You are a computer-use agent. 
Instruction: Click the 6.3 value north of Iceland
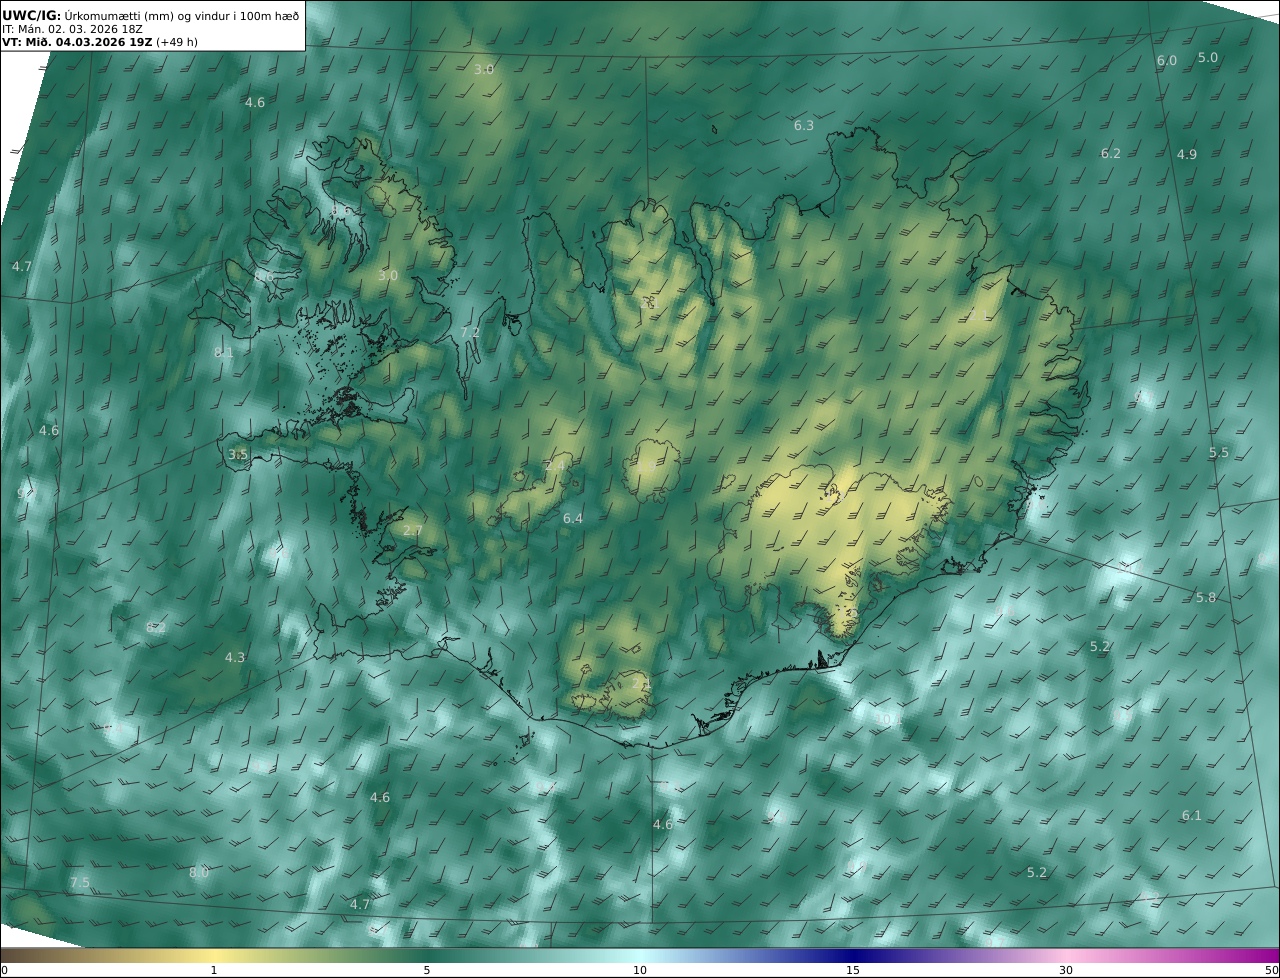[x=804, y=125]
